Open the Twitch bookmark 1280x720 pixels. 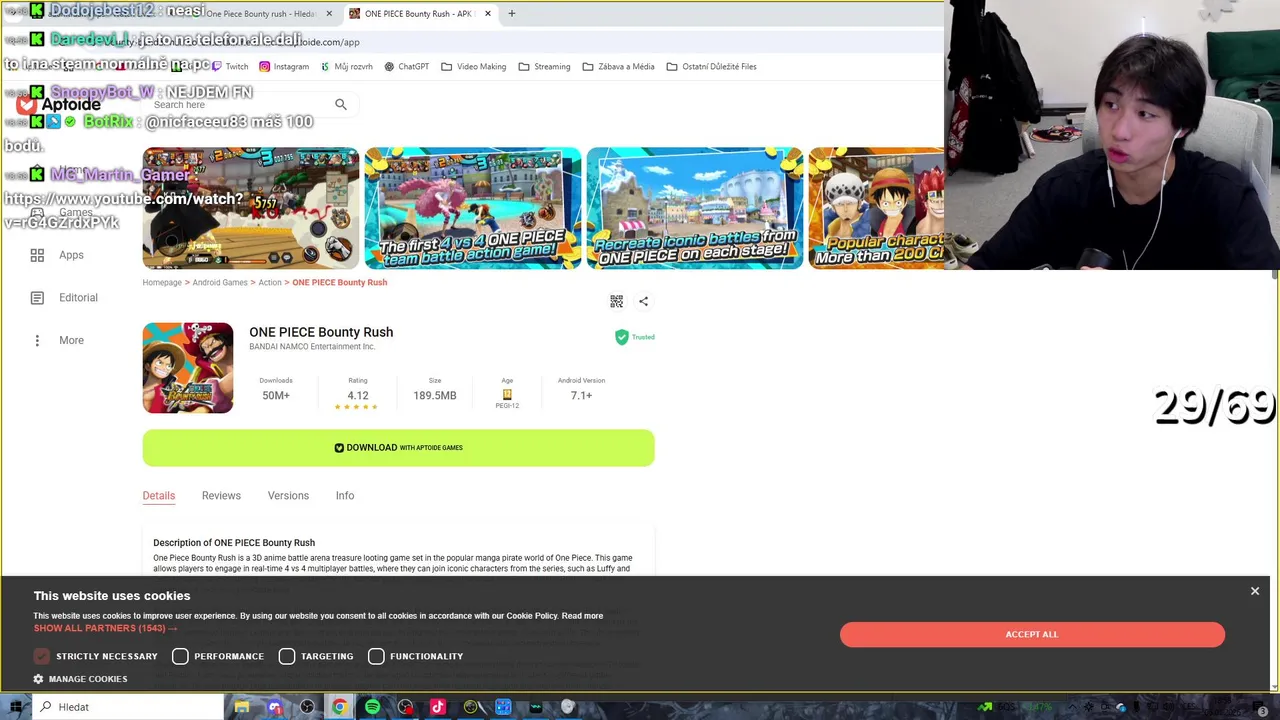pyautogui.click(x=230, y=66)
